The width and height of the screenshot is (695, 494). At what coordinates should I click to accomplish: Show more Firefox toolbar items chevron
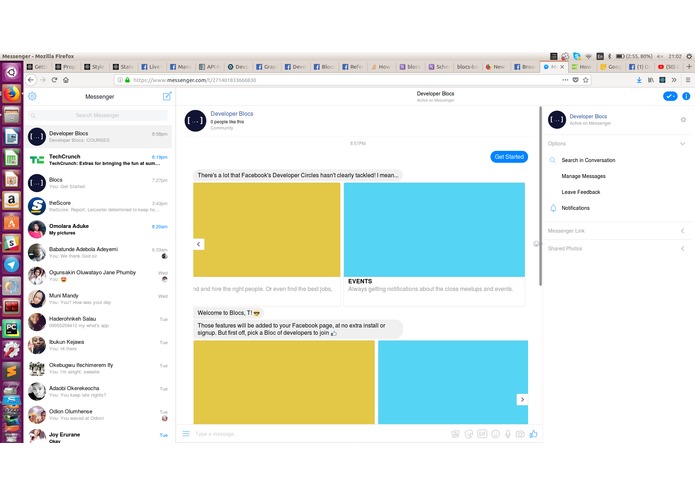(x=674, y=80)
